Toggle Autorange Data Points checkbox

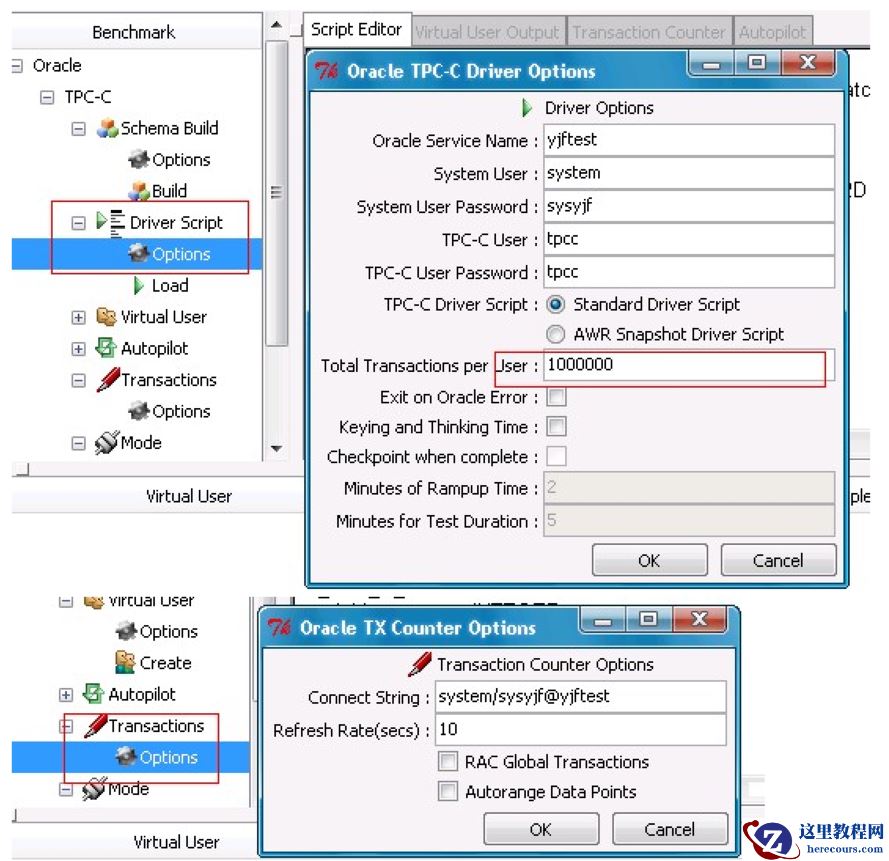tap(448, 791)
